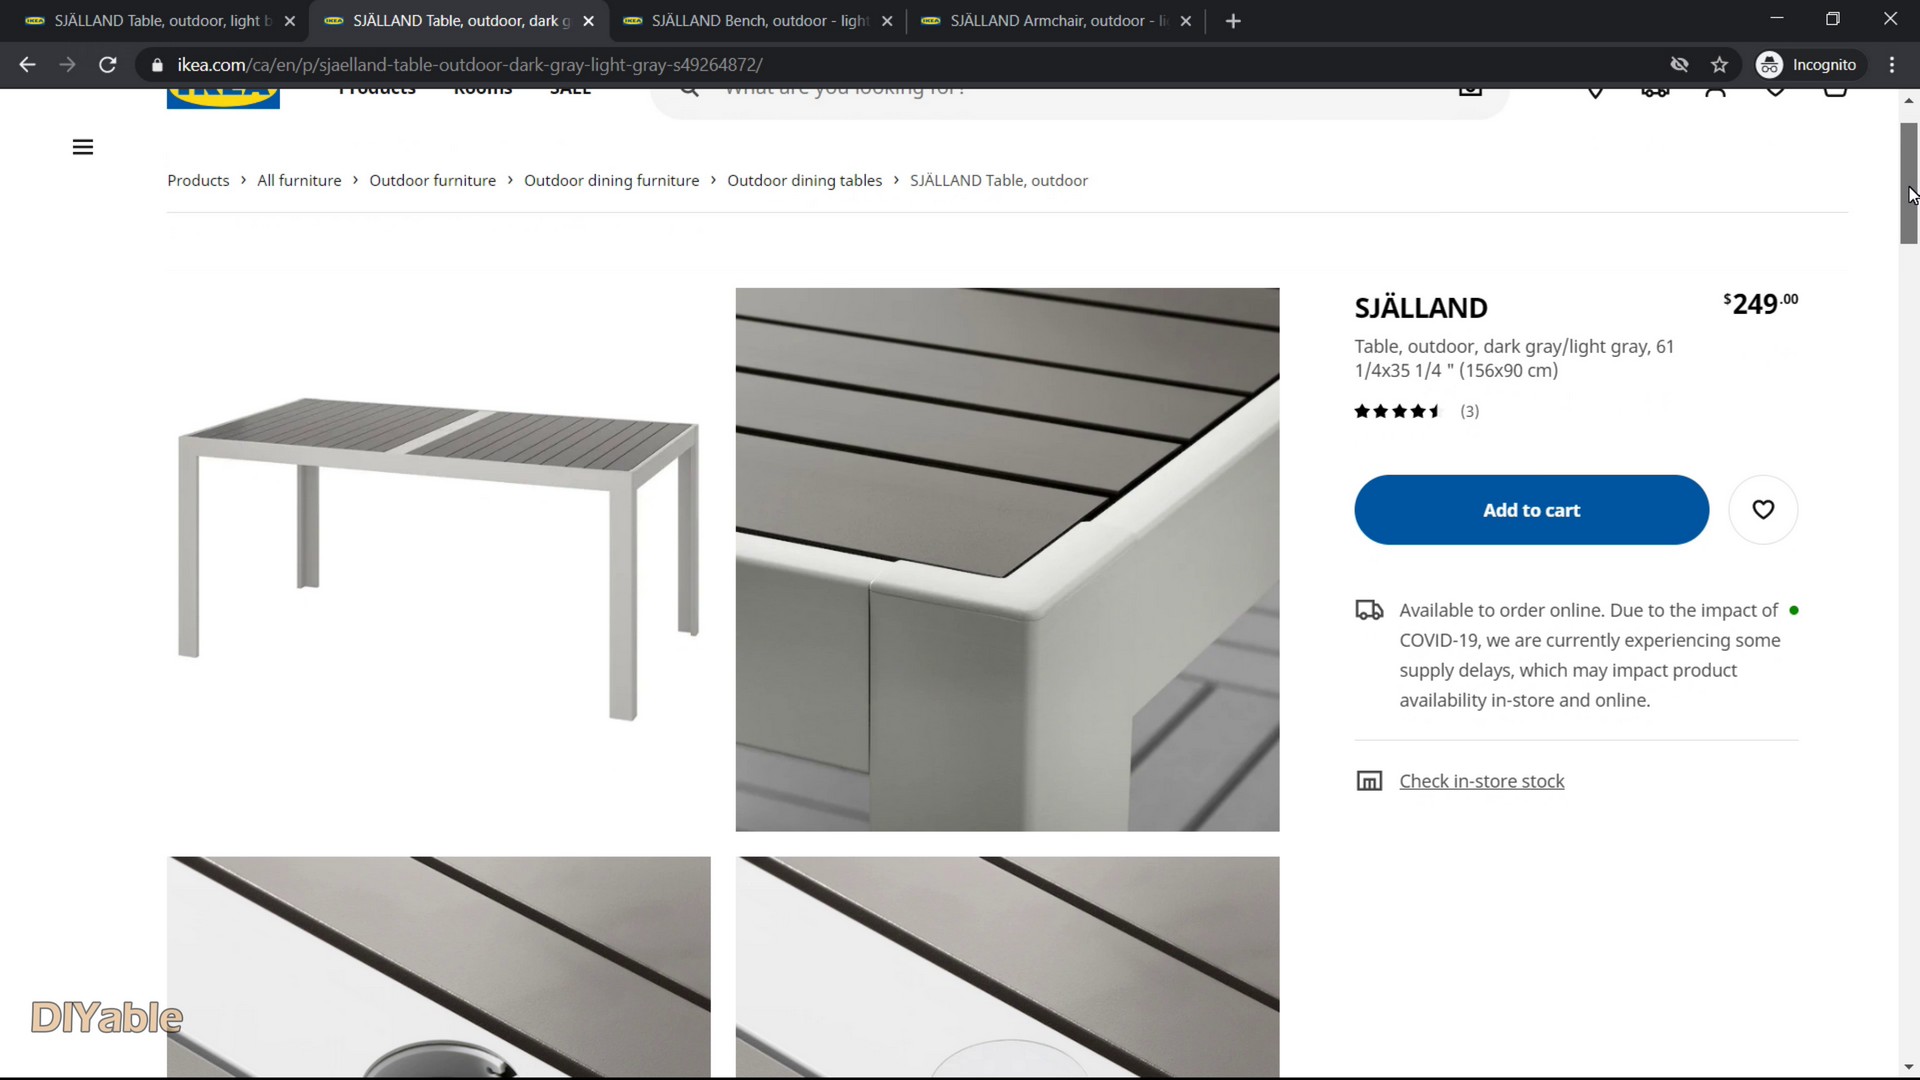Switch to SJÄLLAND Bench outdoor tab
This screenshot has width=1920, height=1080.
pyautogui.click(x=746, y=21)
